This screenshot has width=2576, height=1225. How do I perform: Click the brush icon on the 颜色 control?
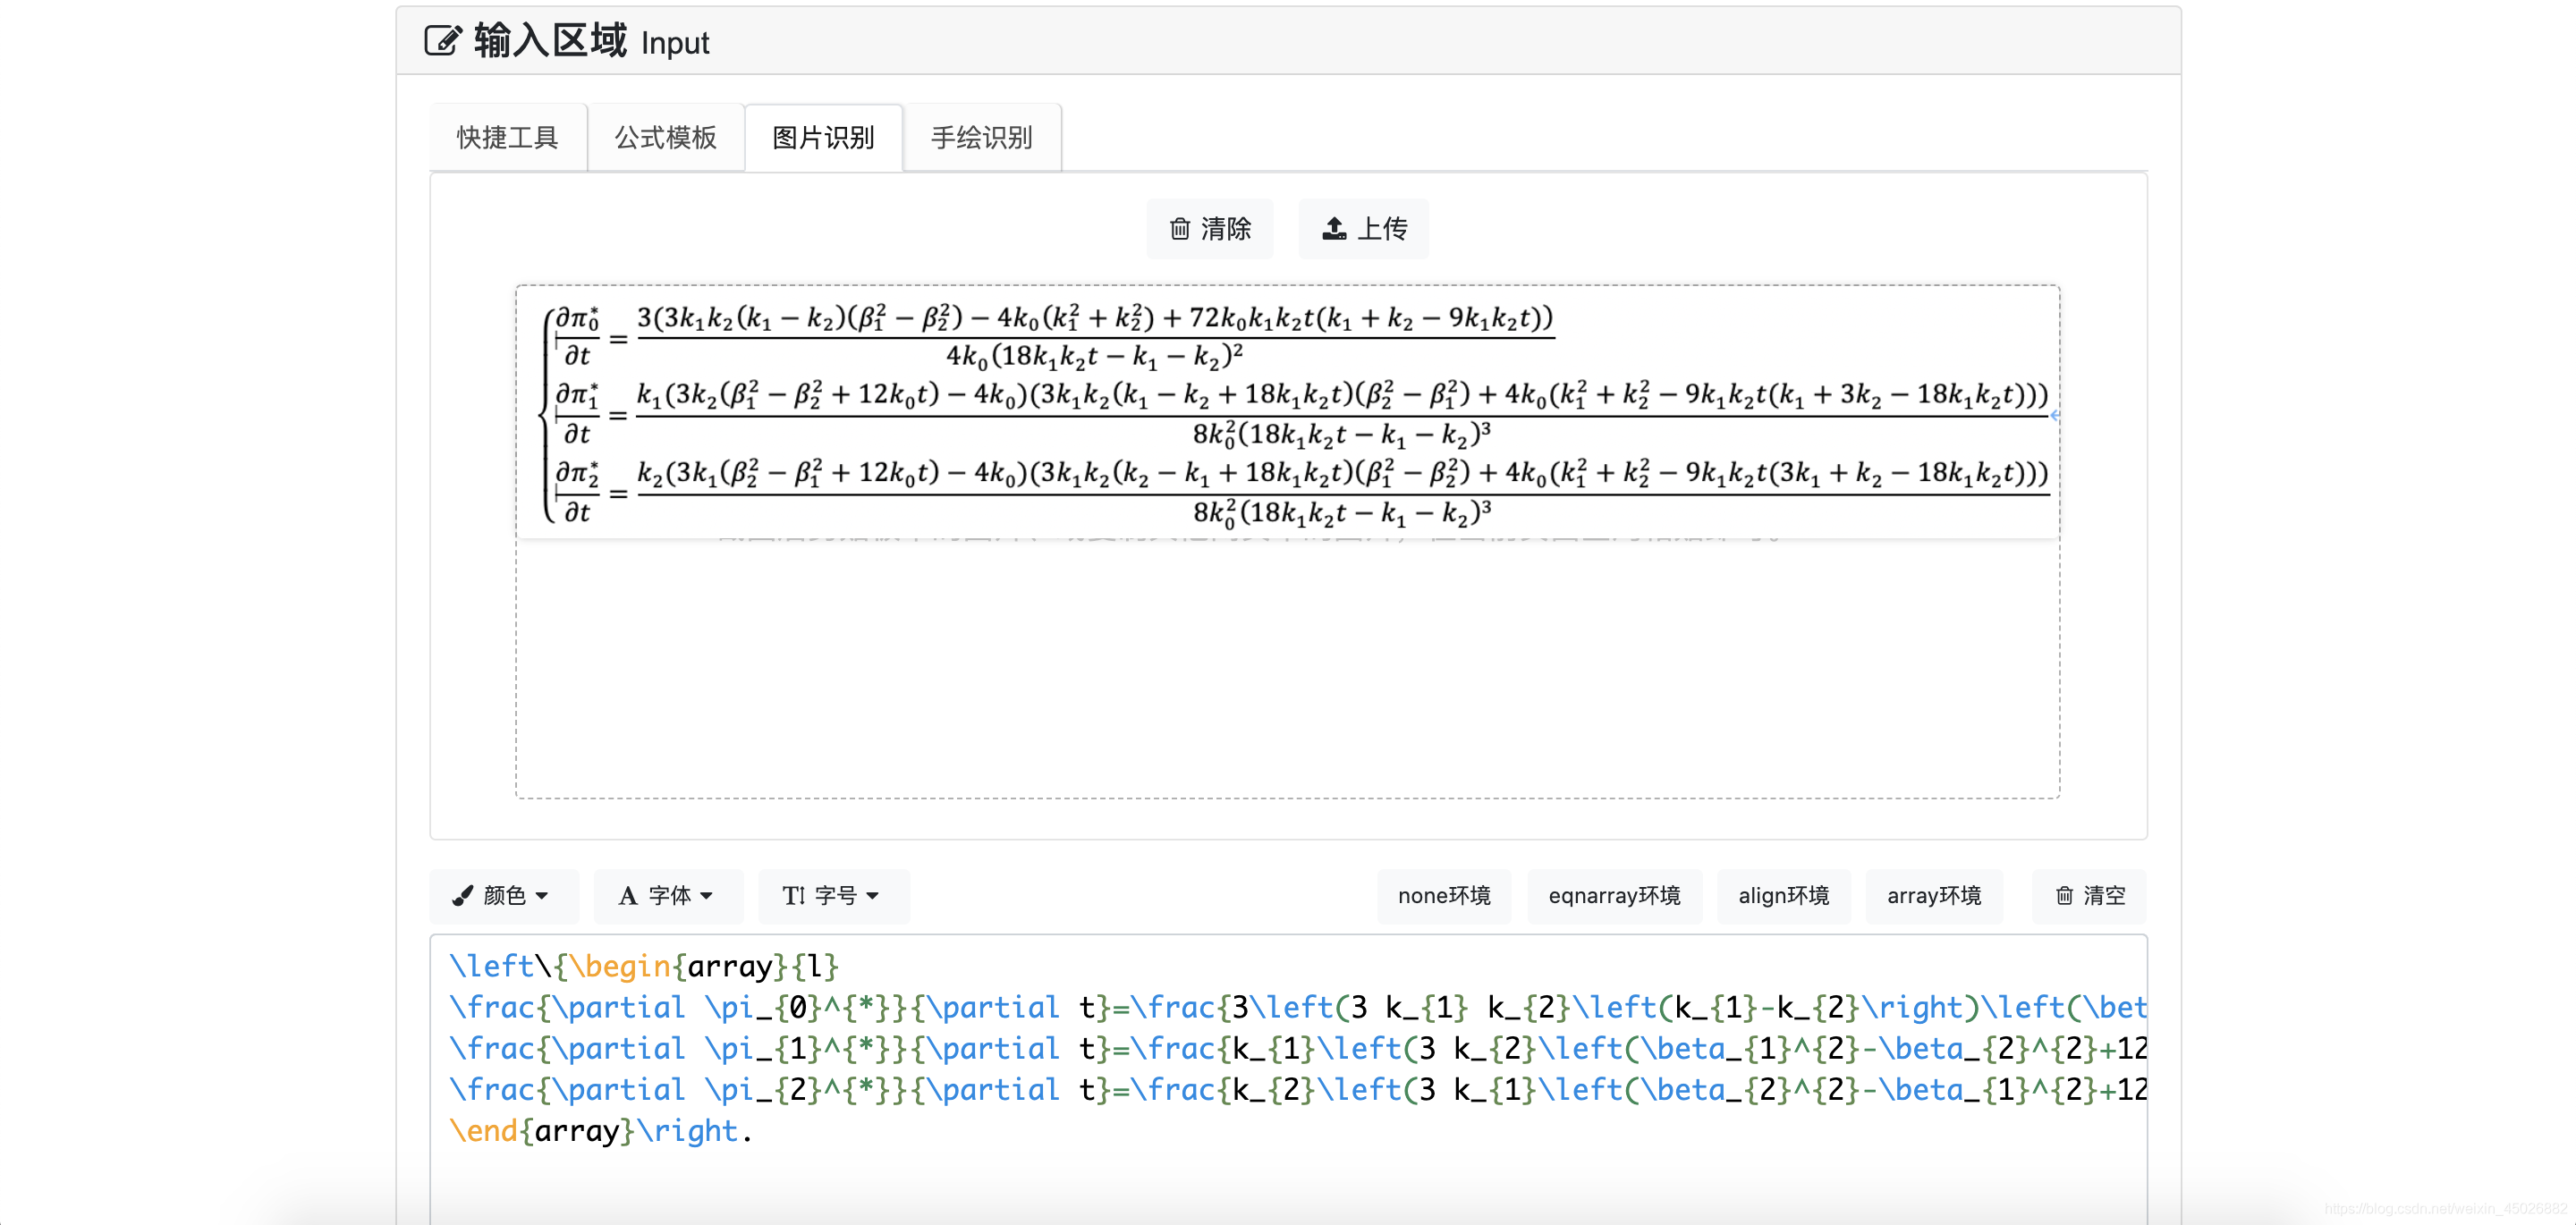click(x=462, y=896)
